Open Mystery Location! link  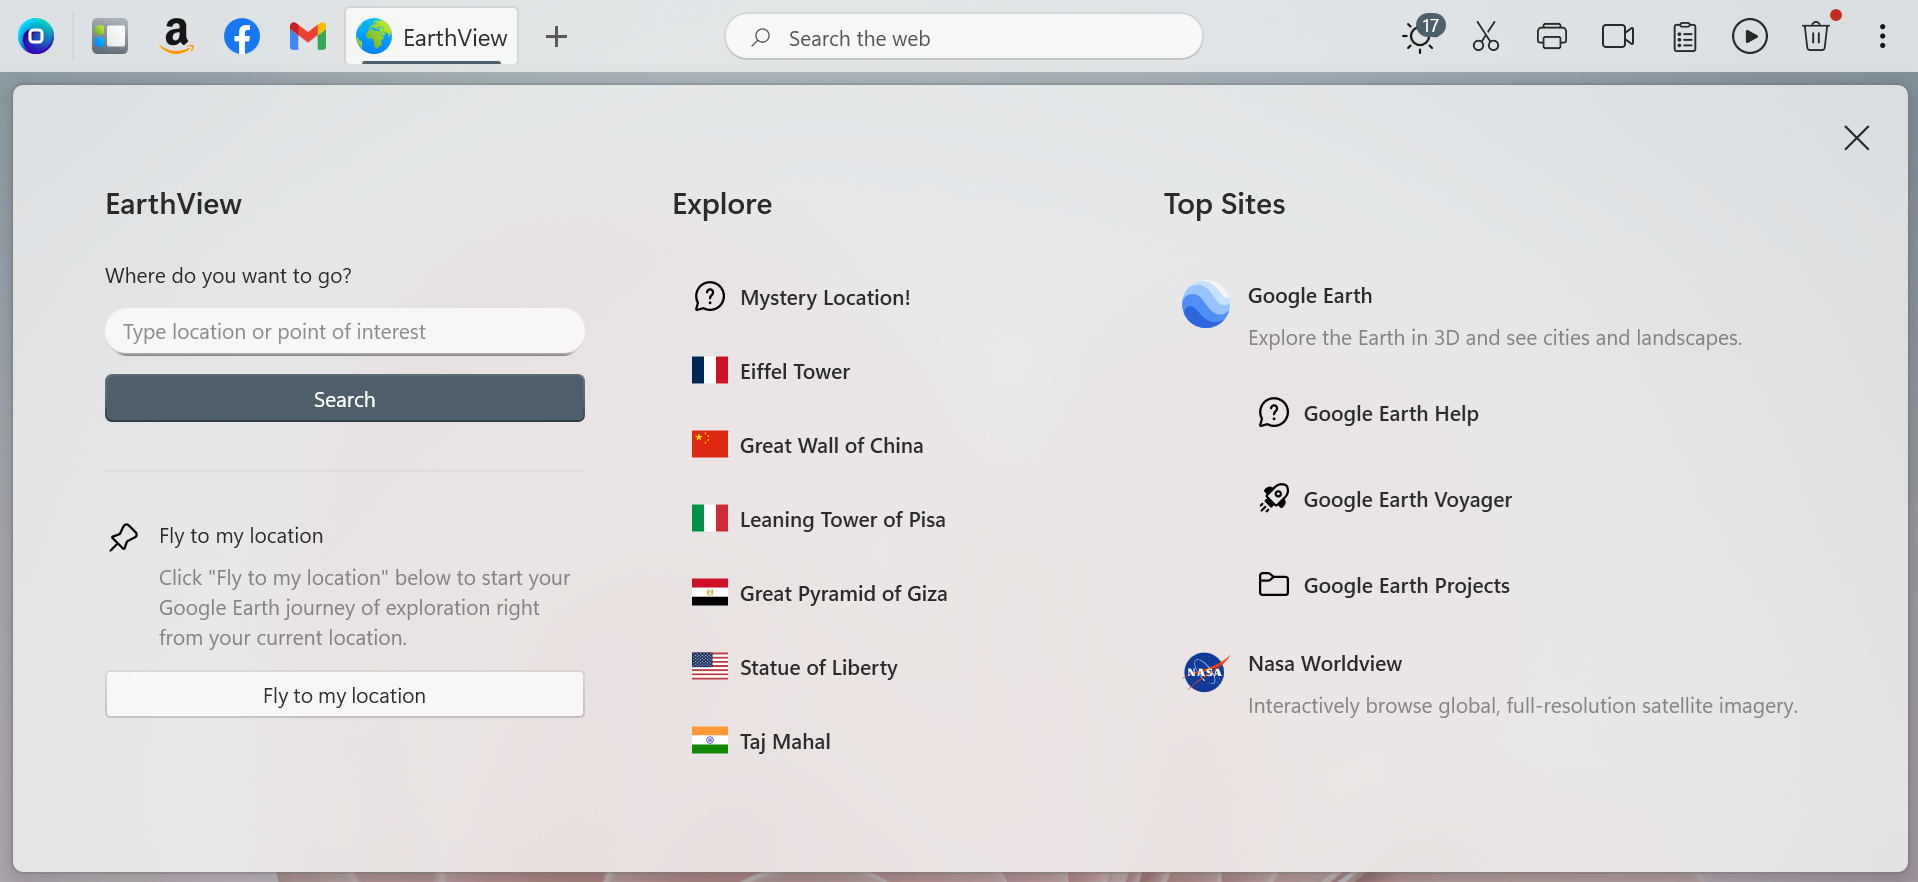pos(825,298)
